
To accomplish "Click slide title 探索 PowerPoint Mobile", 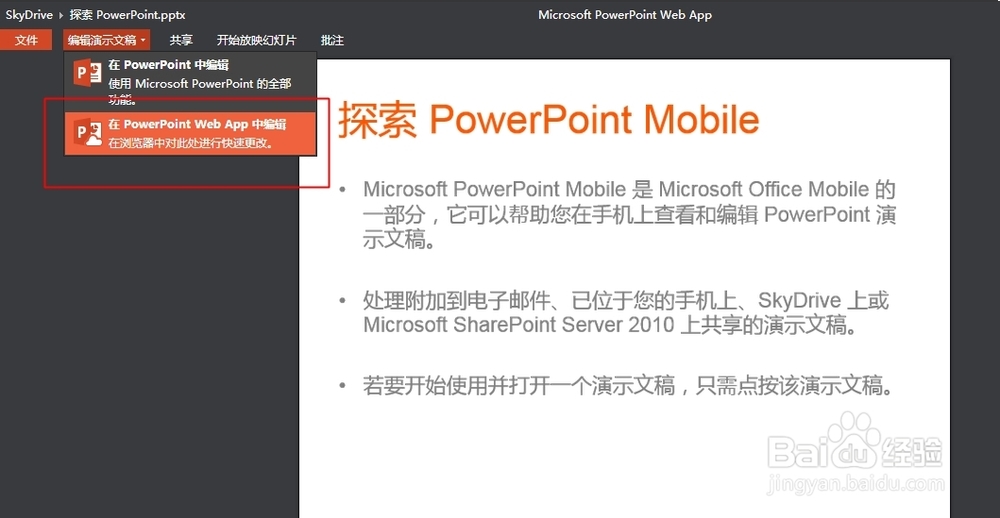I will click(548, 119).
